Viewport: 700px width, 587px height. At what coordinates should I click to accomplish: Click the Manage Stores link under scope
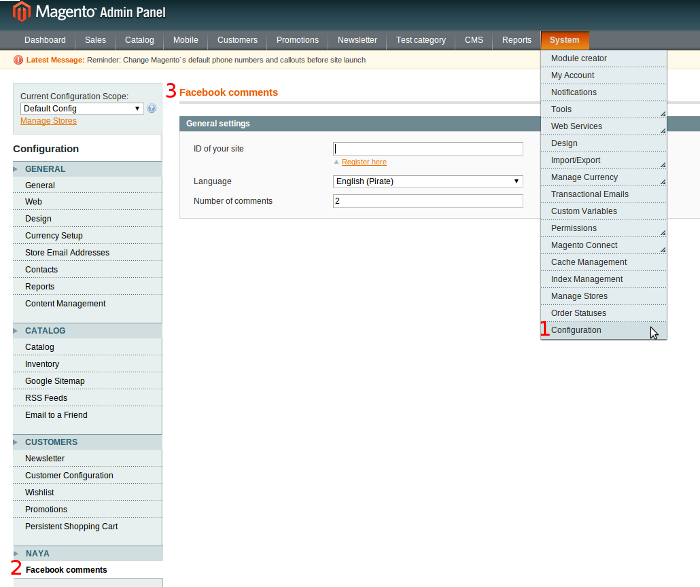coord(48,121)
